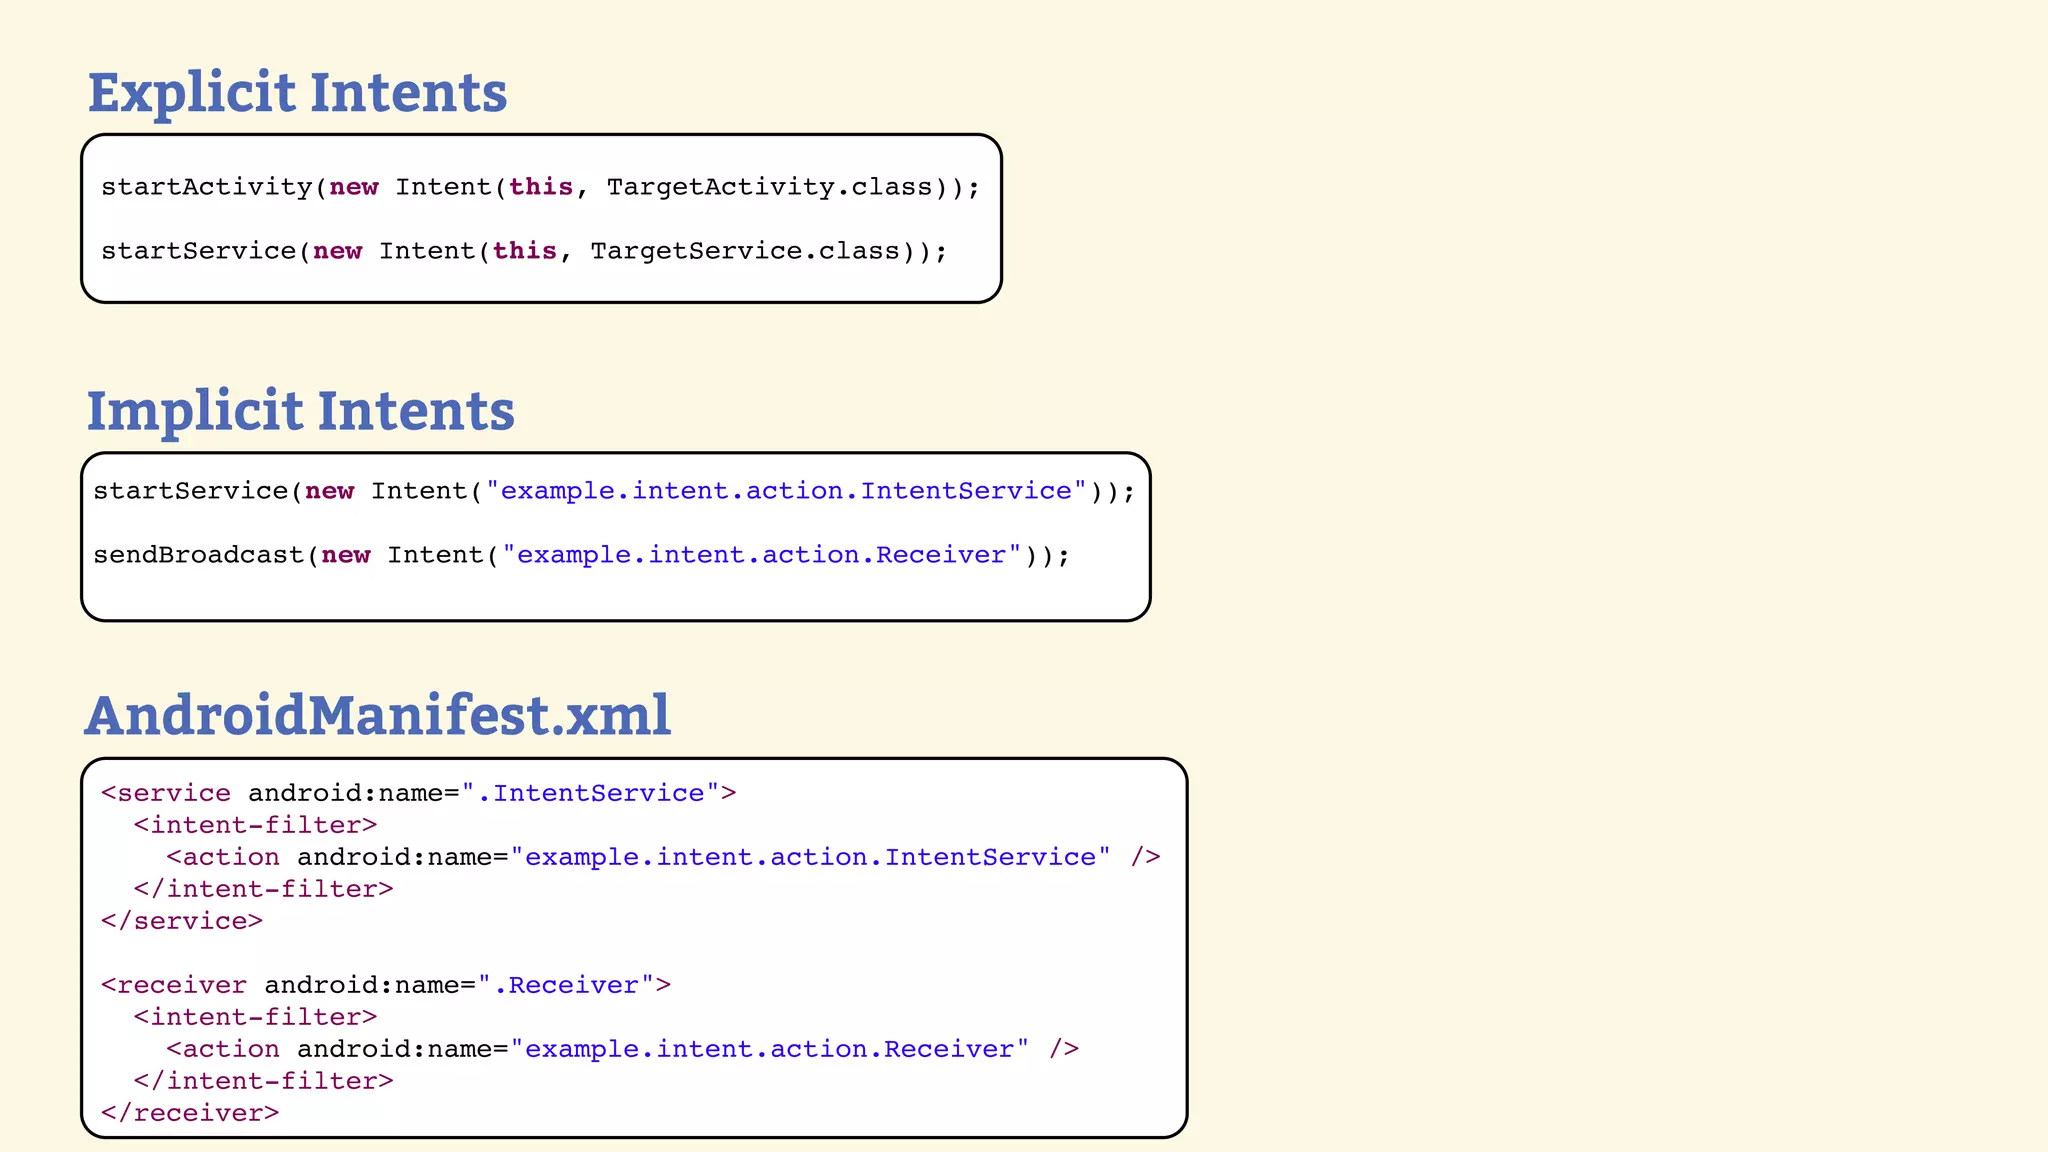This screenshot has width=2048, height=1152.
Task: Click the </service> closing tag
Action: tap(182, 922)
